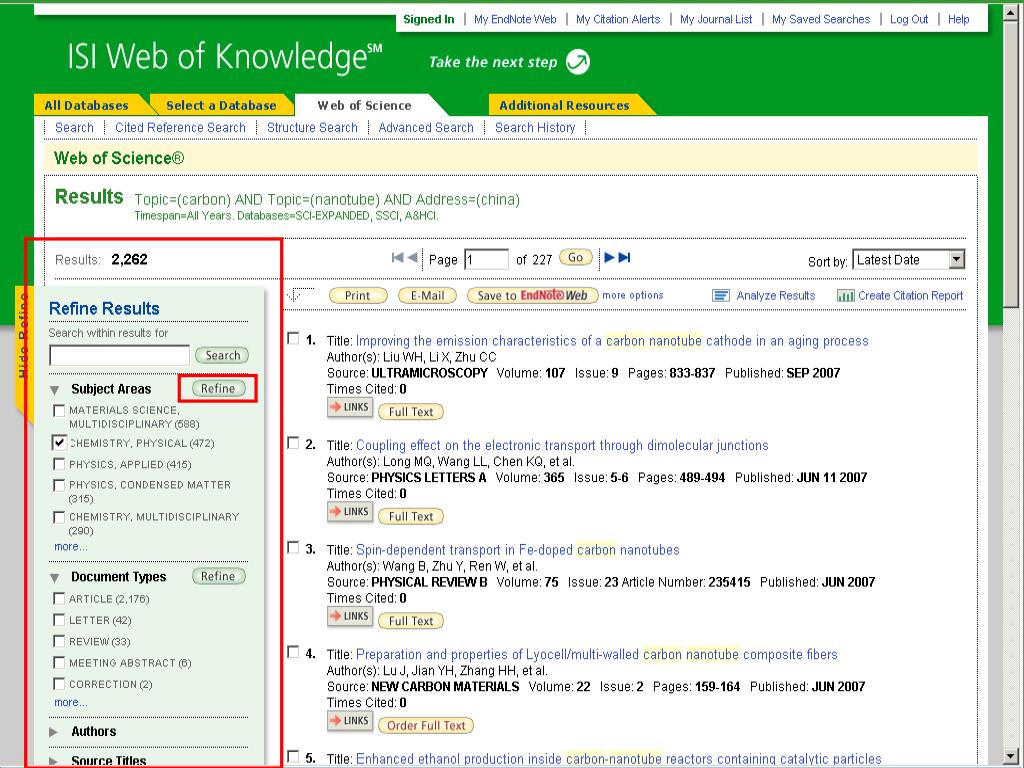The width and height of the screenshot is (1024, 768).
Task: Open My EndNote Web link
Action: 515,20
